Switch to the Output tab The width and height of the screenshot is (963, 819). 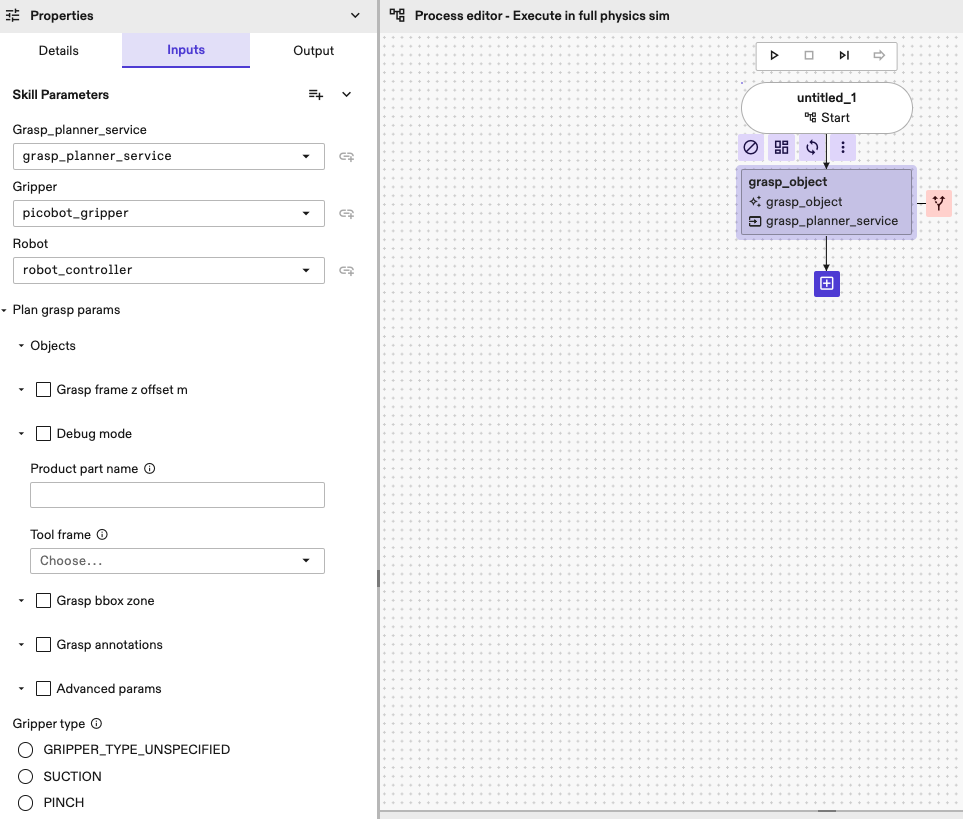click(x=313, y=51)
